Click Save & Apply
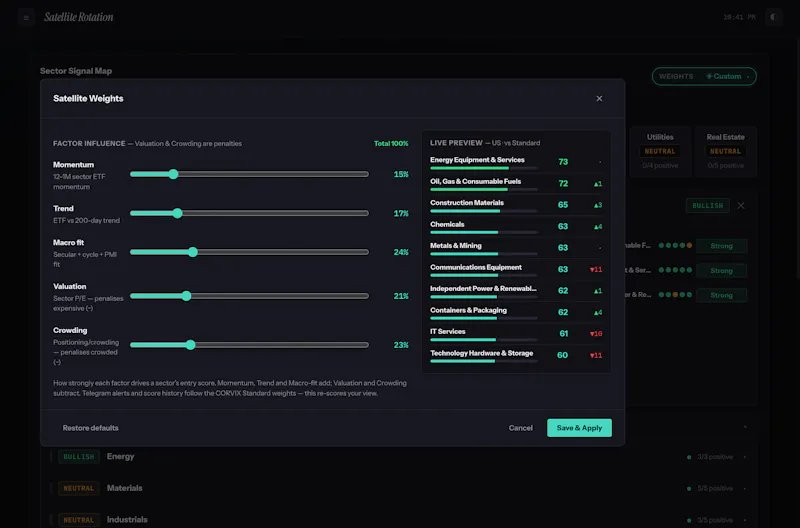Image resolution: width=800 pixels, height=528 pixels. (x=579, y=428)
